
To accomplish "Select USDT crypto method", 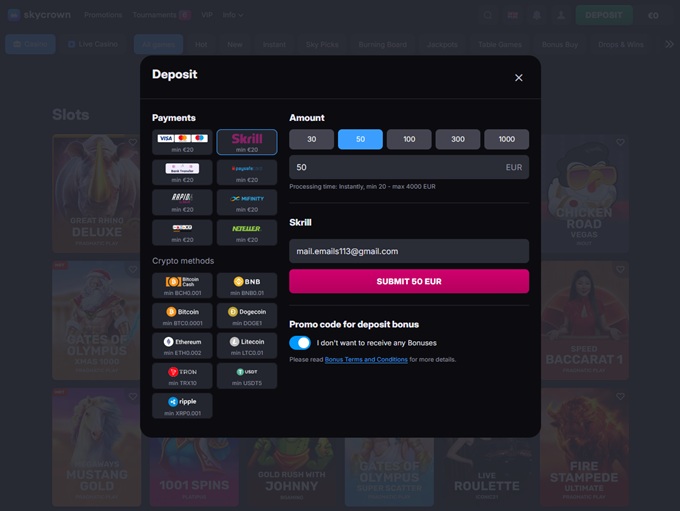I will 246,375.
